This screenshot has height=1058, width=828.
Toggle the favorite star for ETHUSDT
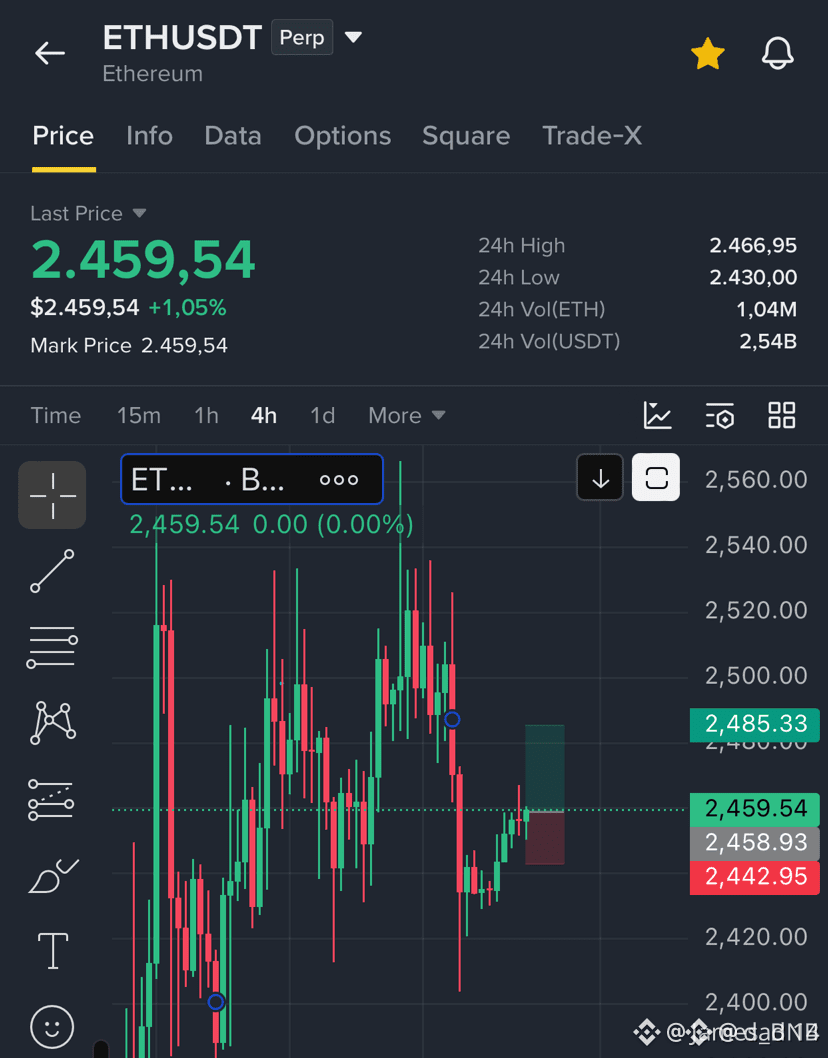point(708,53)
